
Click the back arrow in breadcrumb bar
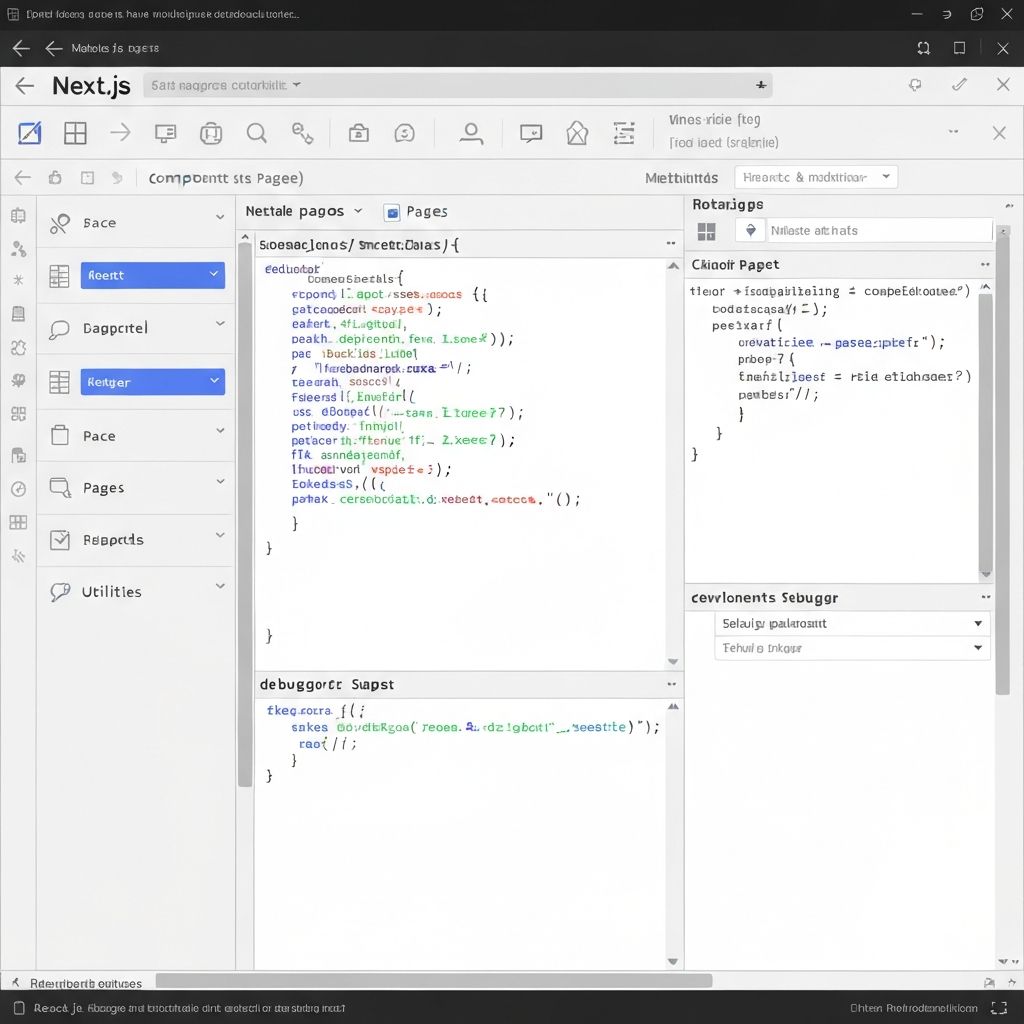point(23,178)
